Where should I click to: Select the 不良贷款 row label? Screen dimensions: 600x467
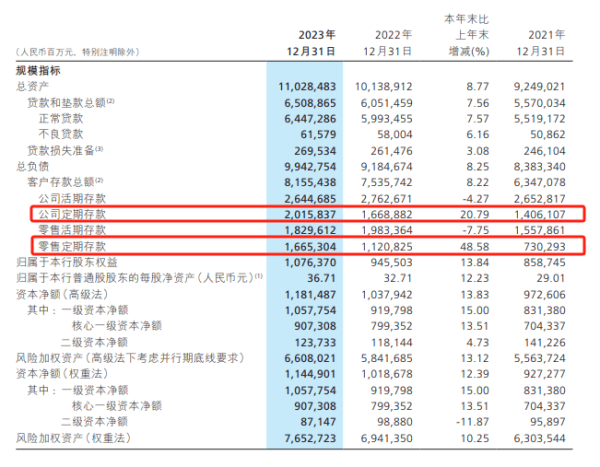pos(57,133)
